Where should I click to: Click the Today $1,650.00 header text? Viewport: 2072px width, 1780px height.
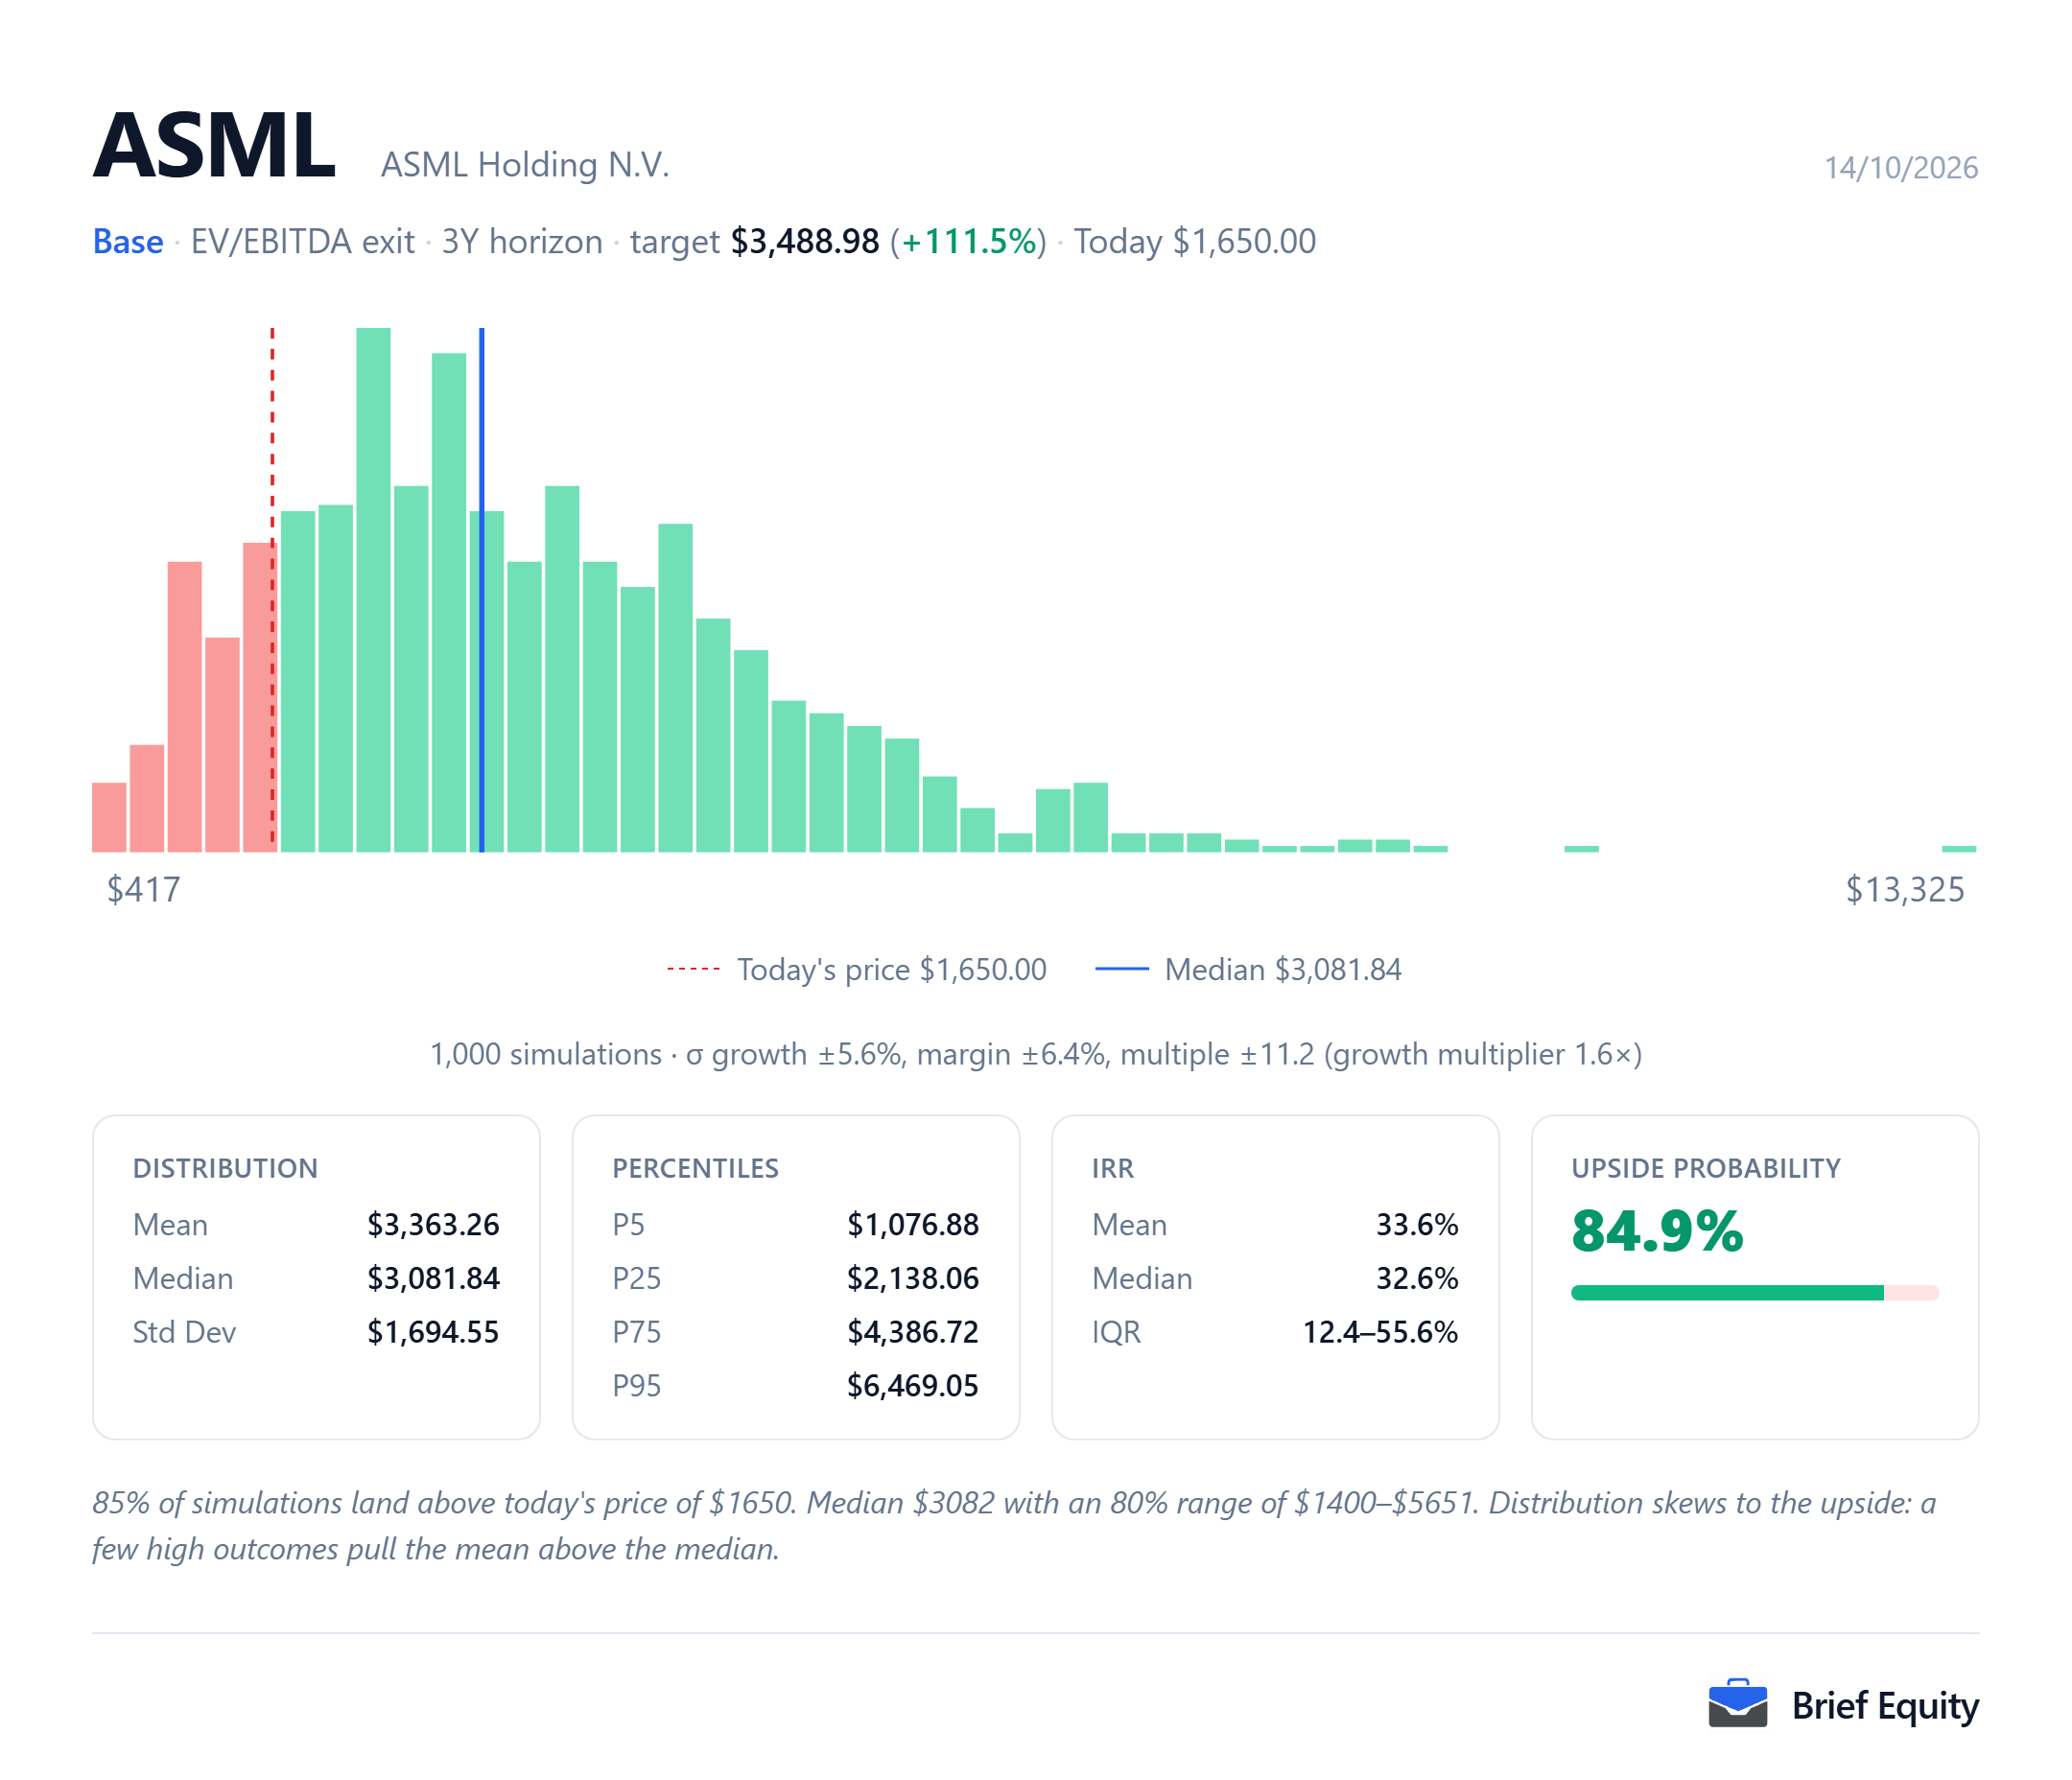point(1195,241)
